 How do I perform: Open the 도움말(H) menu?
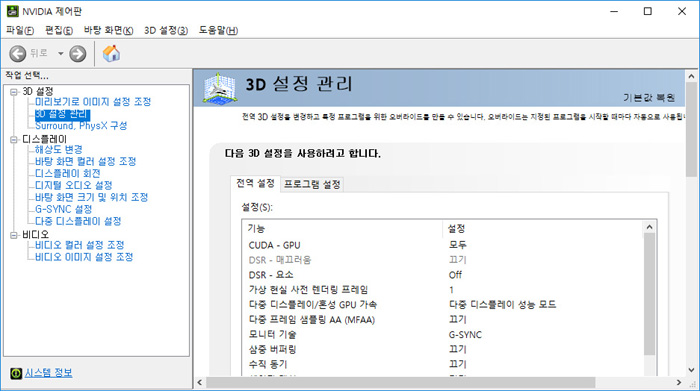point(218,30)
